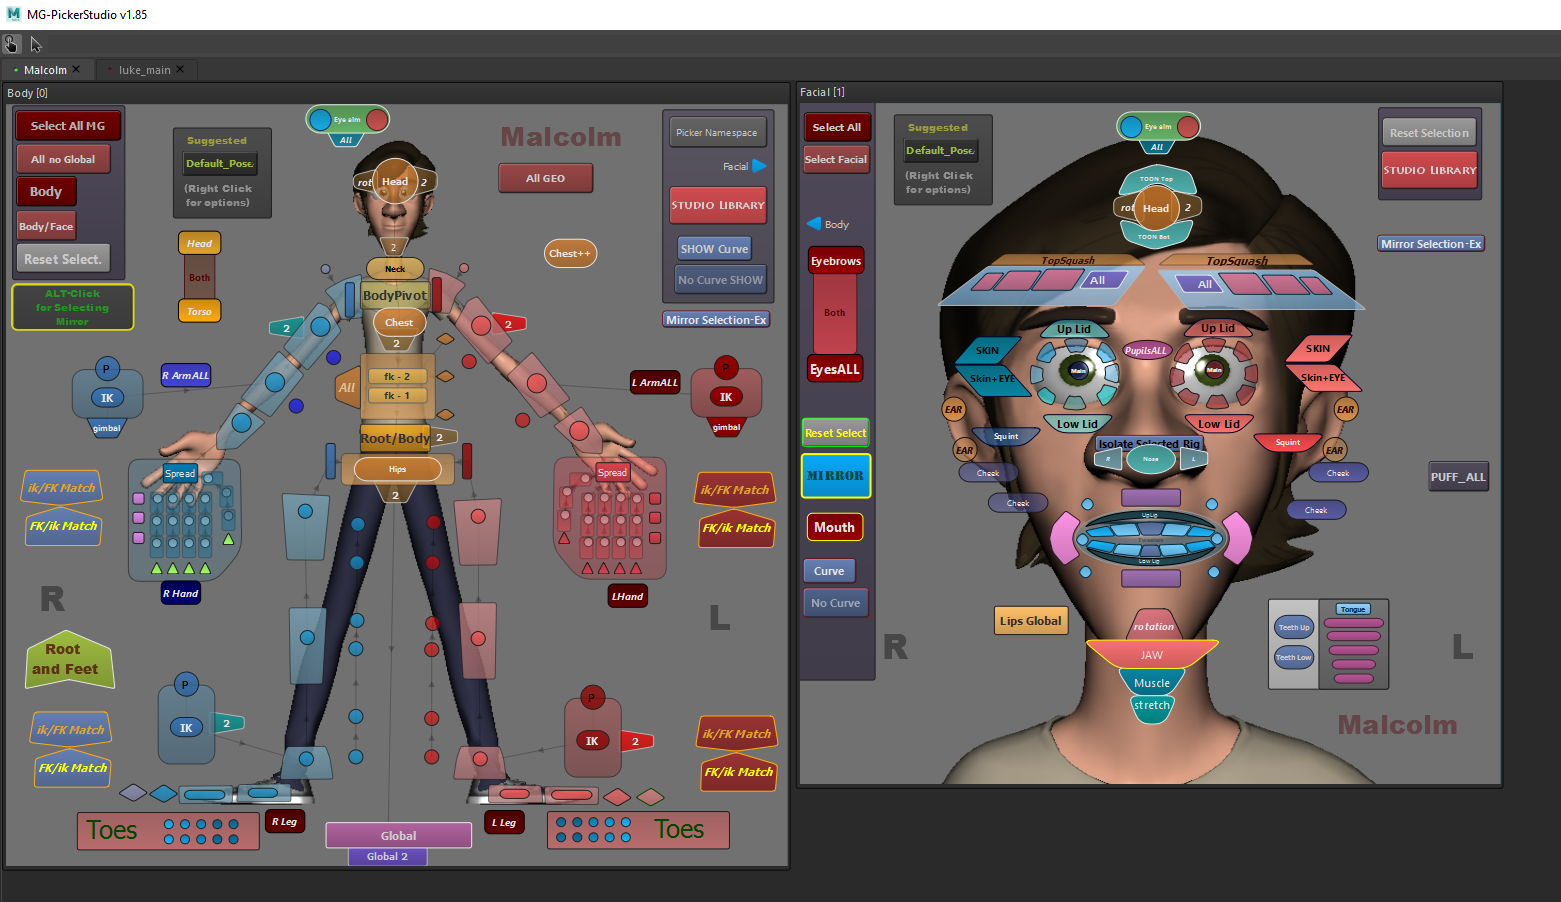The width and height of the screenshot is (1561, 902).
Task: Select the Chest control ellipse
Action: [398, 322]
